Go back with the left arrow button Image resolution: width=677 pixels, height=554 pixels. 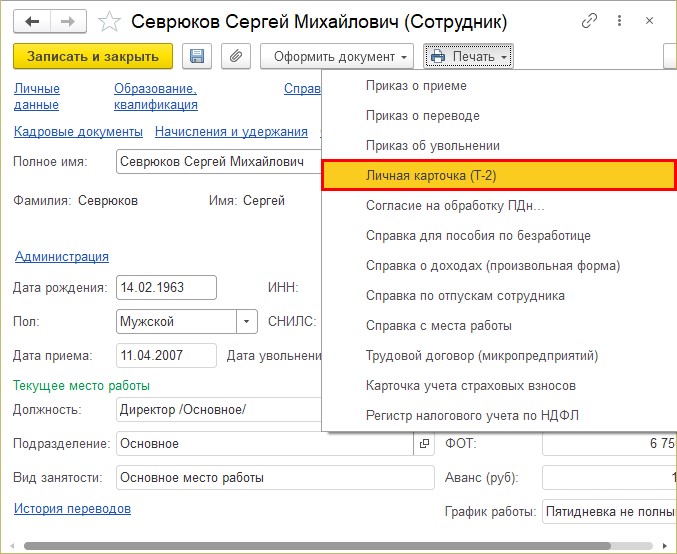(32, 21)
